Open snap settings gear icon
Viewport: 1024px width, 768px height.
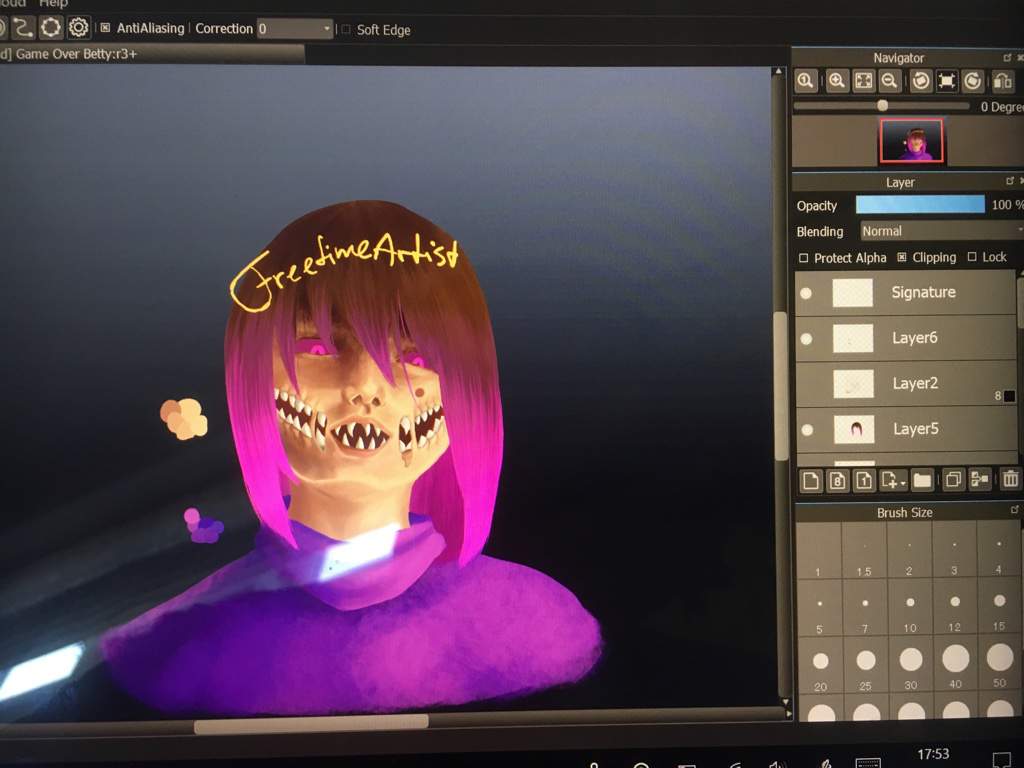coord(78,27)
